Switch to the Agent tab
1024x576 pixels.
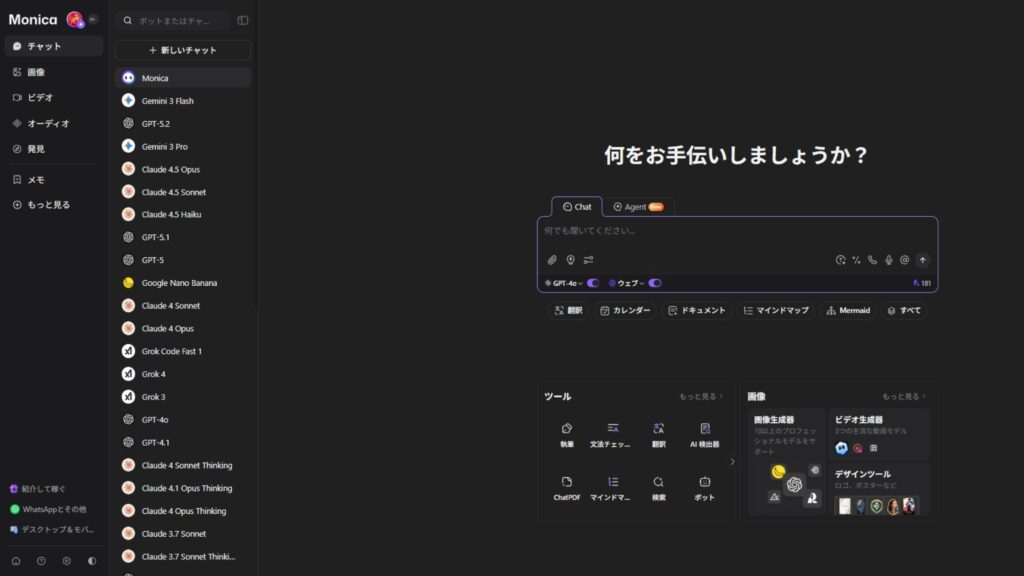638,207
